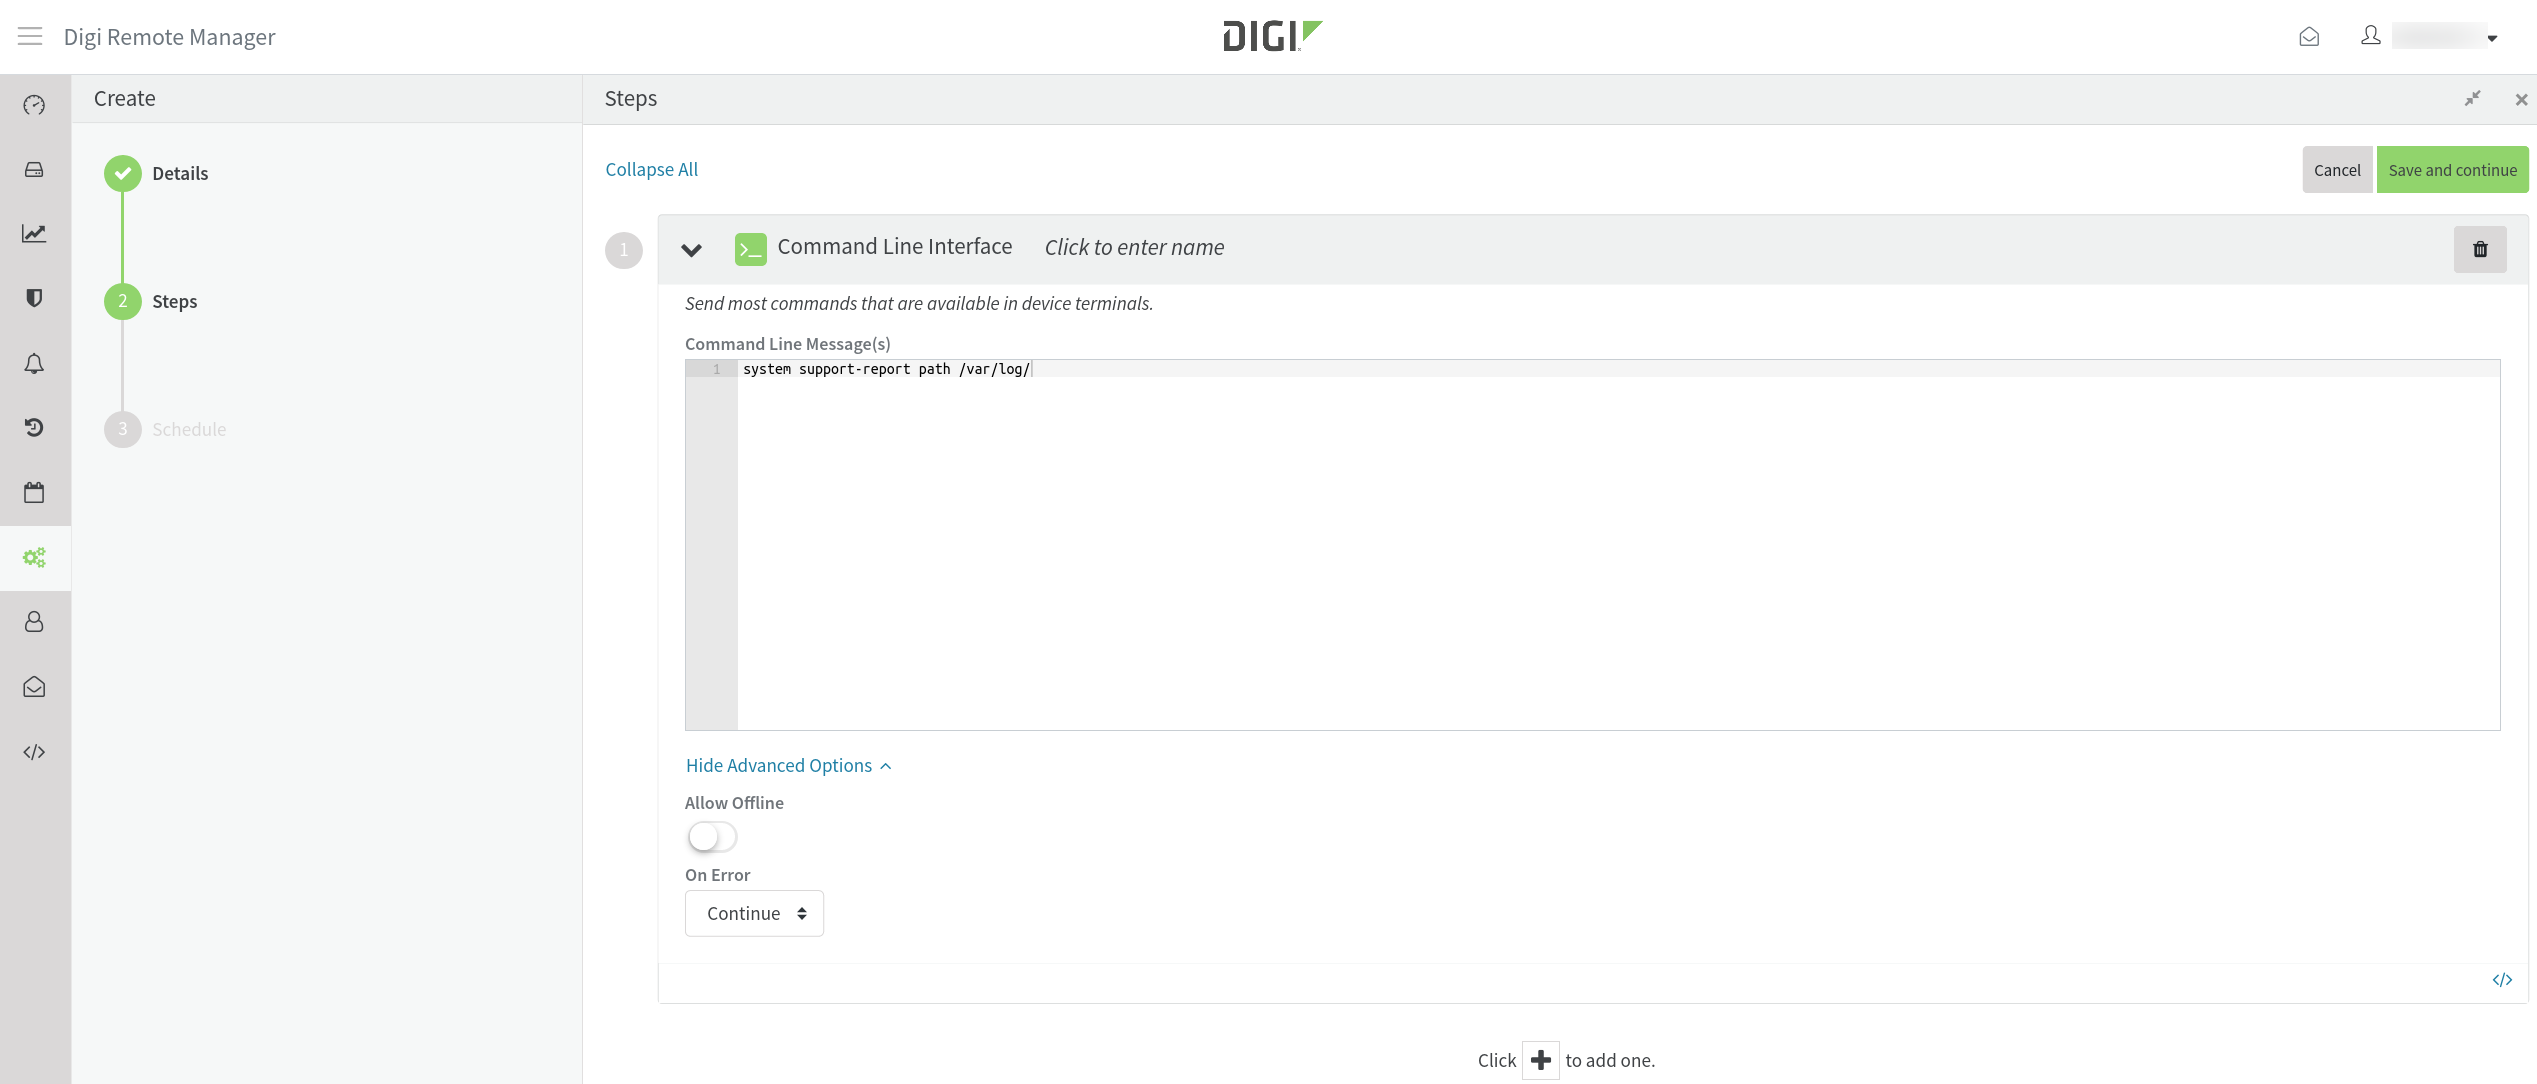
Task: Open the user account dropdown arrow
Action: [x=2492, y=39]
